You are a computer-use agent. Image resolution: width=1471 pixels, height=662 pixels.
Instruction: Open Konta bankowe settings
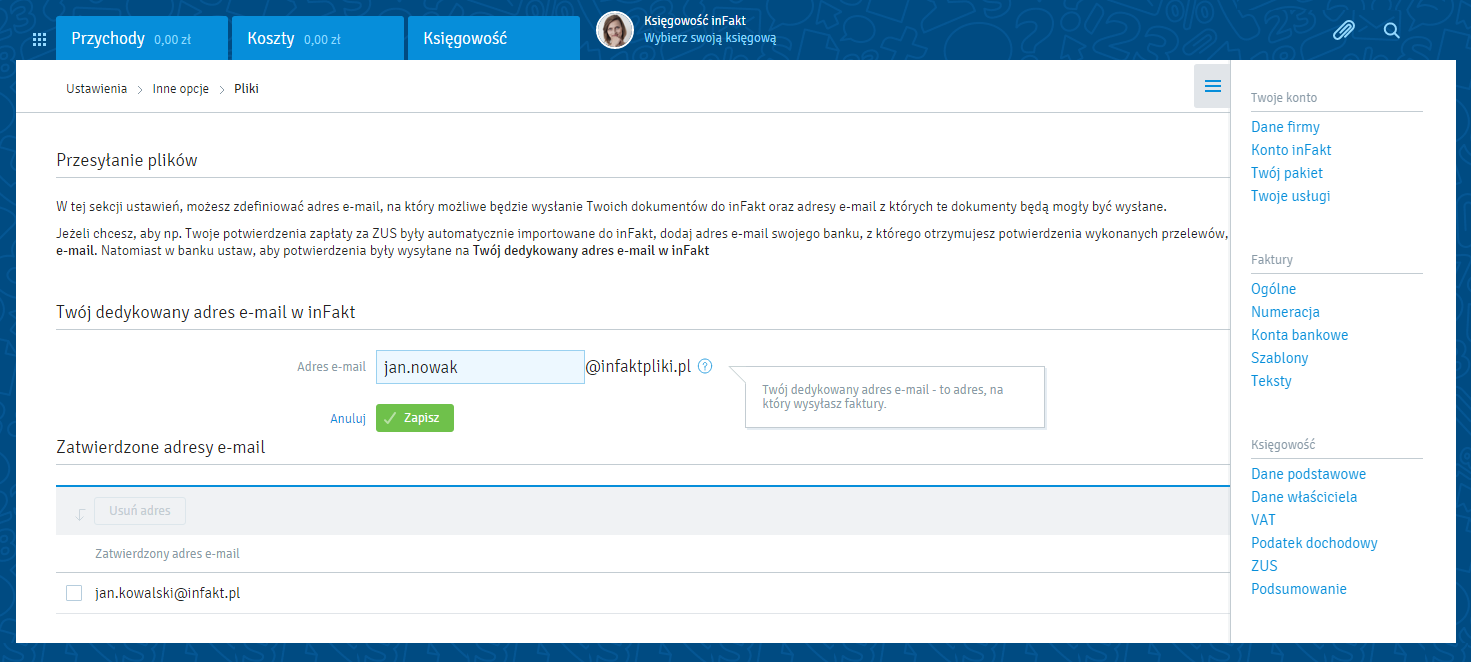pyautogui.click(x=1299, y=335)
